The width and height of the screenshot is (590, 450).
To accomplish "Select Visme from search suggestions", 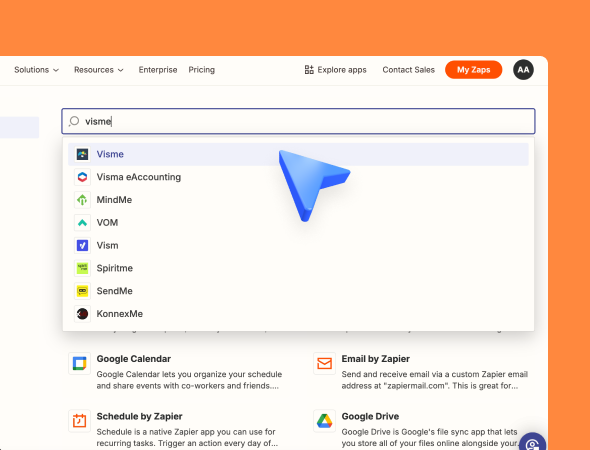I will [298, 154].
